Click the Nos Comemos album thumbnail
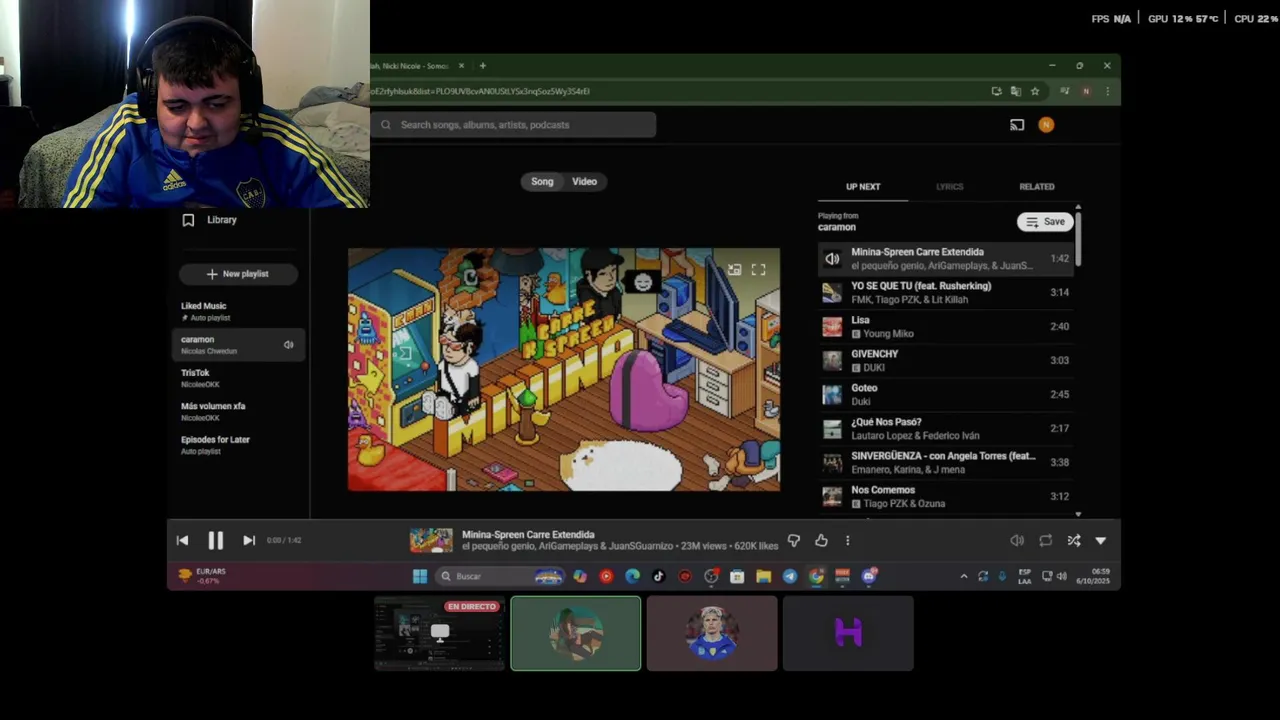 point(832,497)
